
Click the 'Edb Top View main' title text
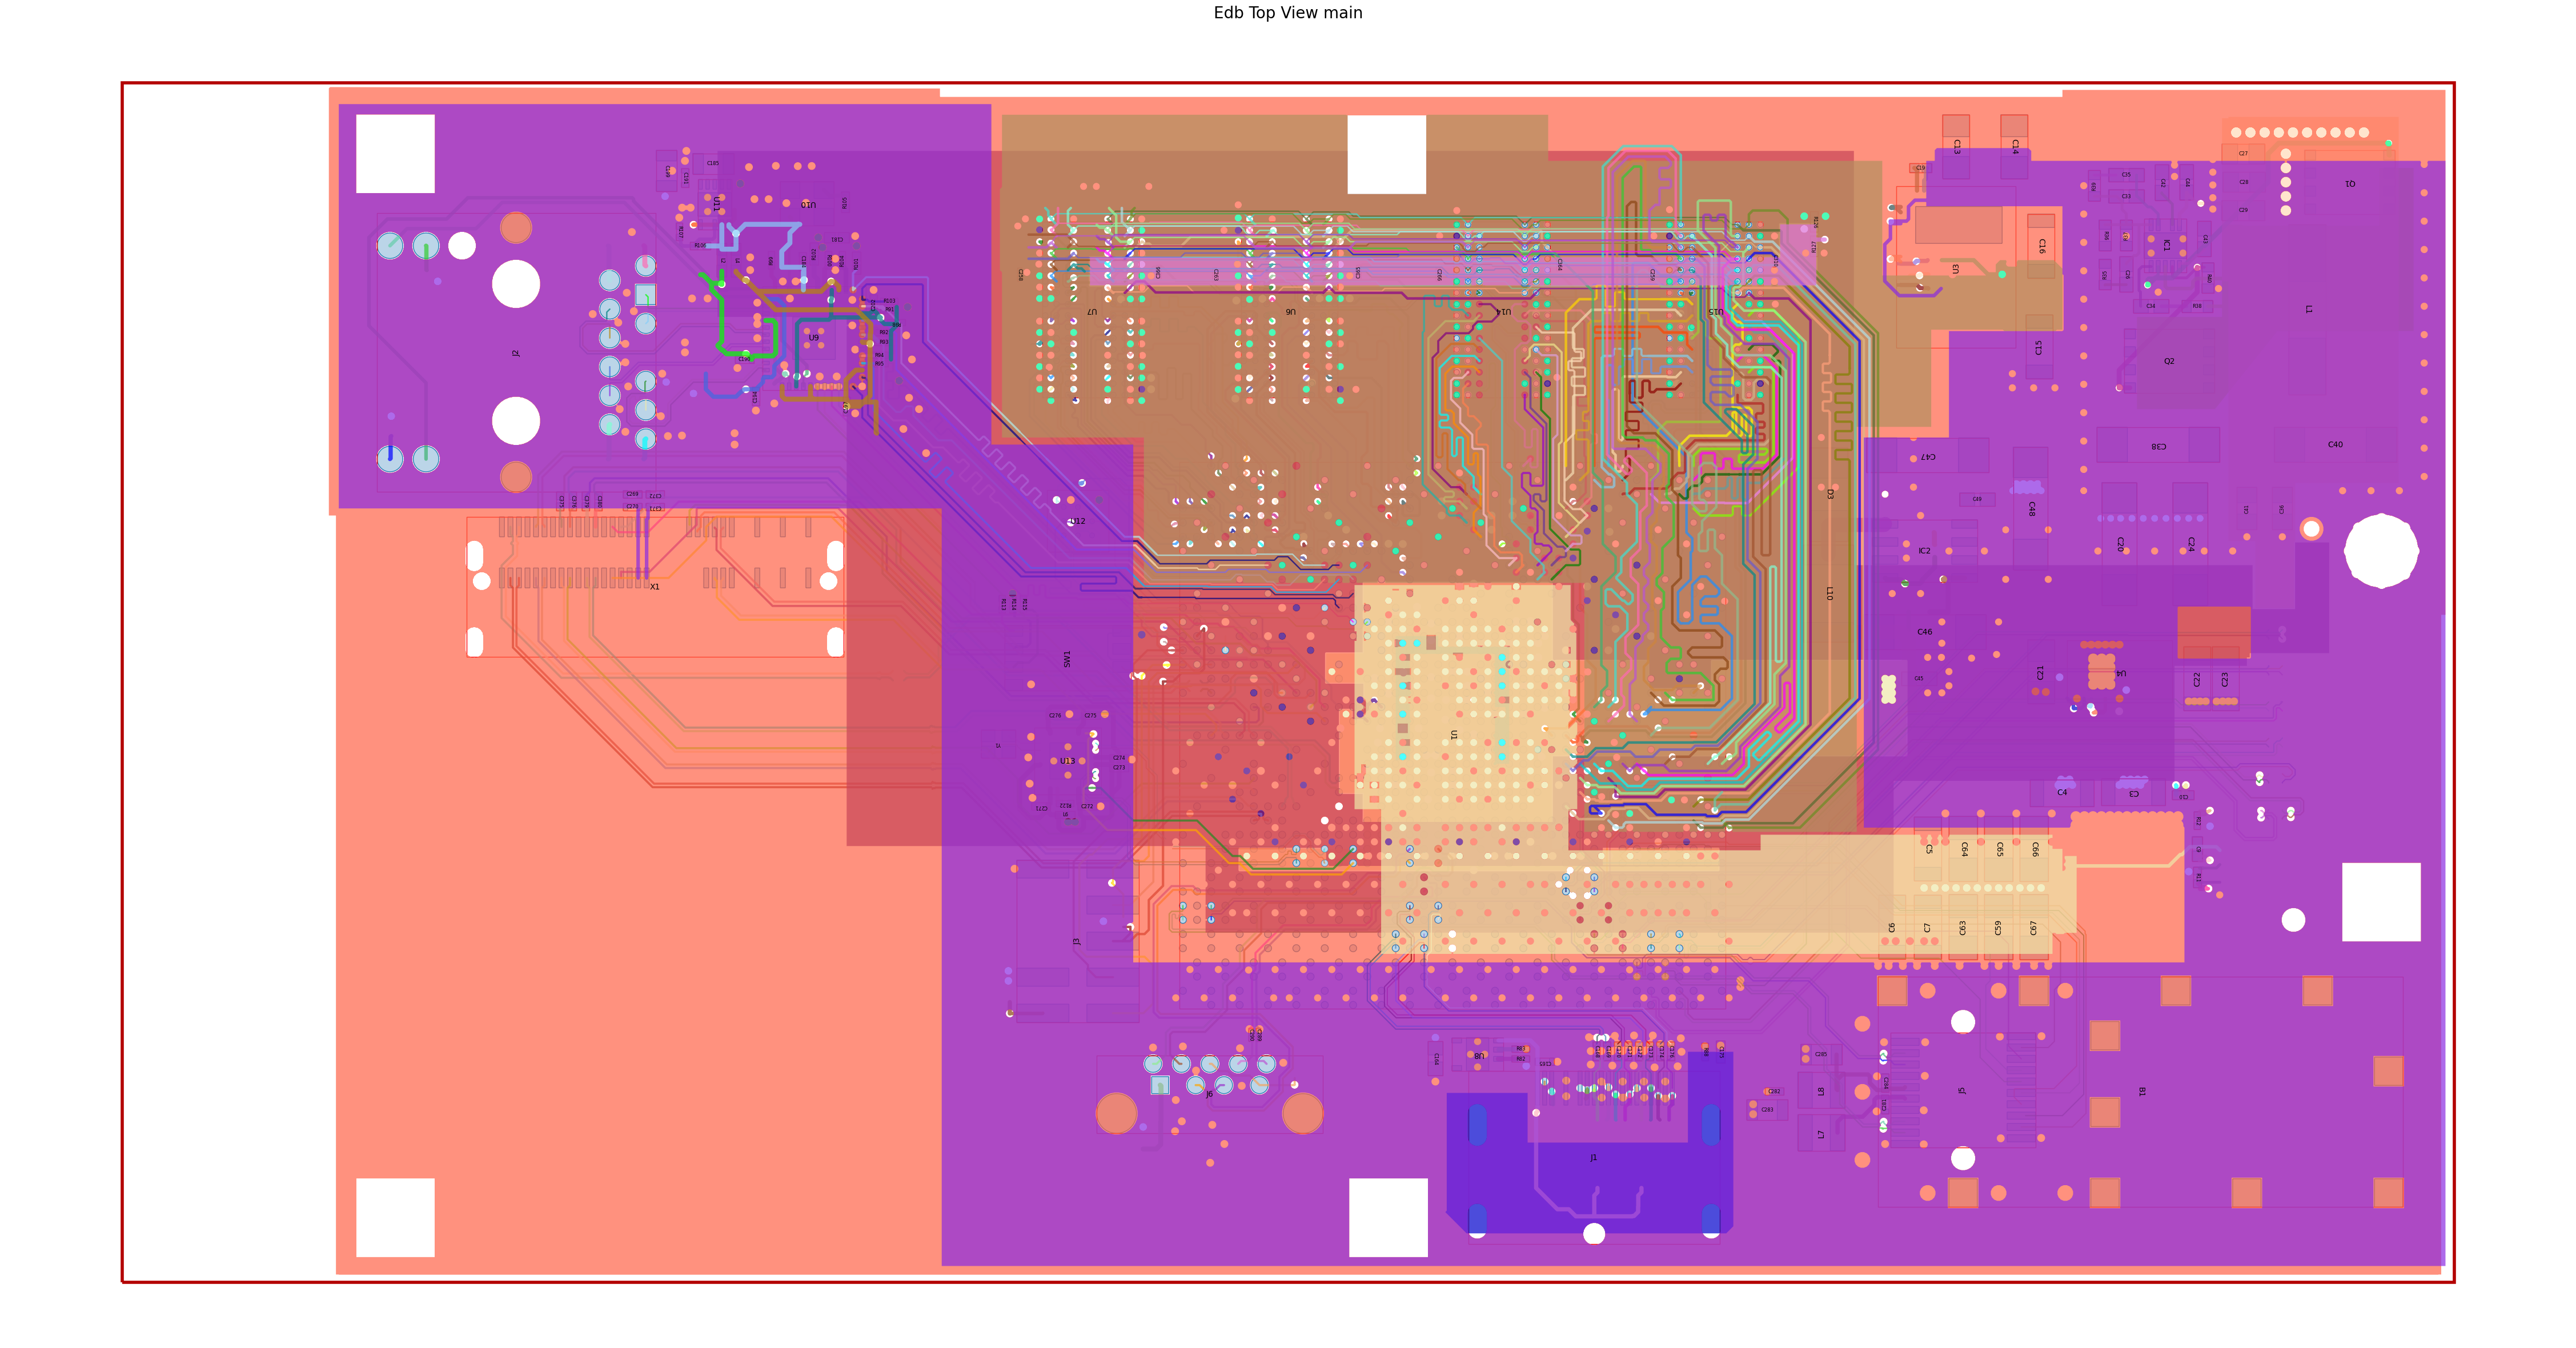pos(1288,13)
